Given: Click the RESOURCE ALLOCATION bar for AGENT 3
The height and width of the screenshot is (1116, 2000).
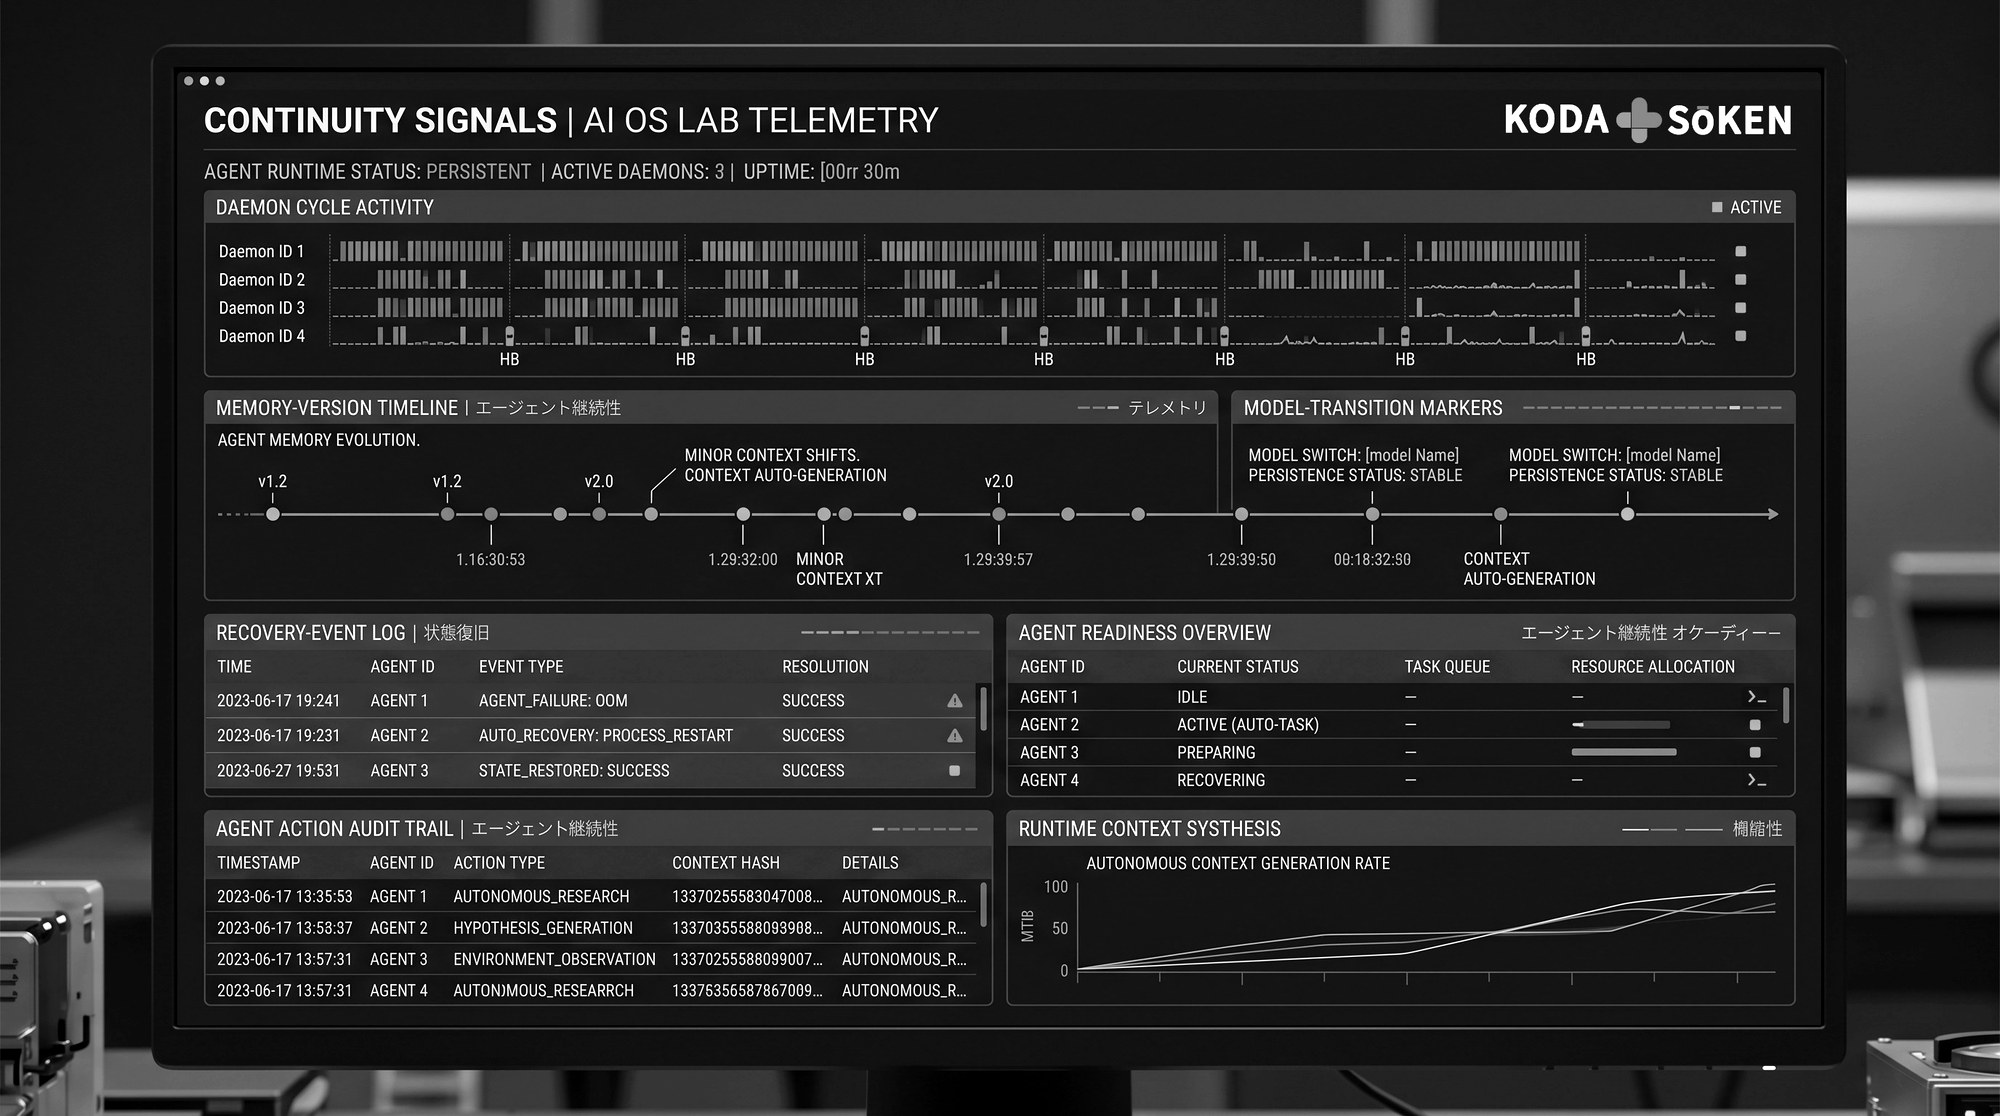Looking at the screenshot, I should coord(1624,752).
